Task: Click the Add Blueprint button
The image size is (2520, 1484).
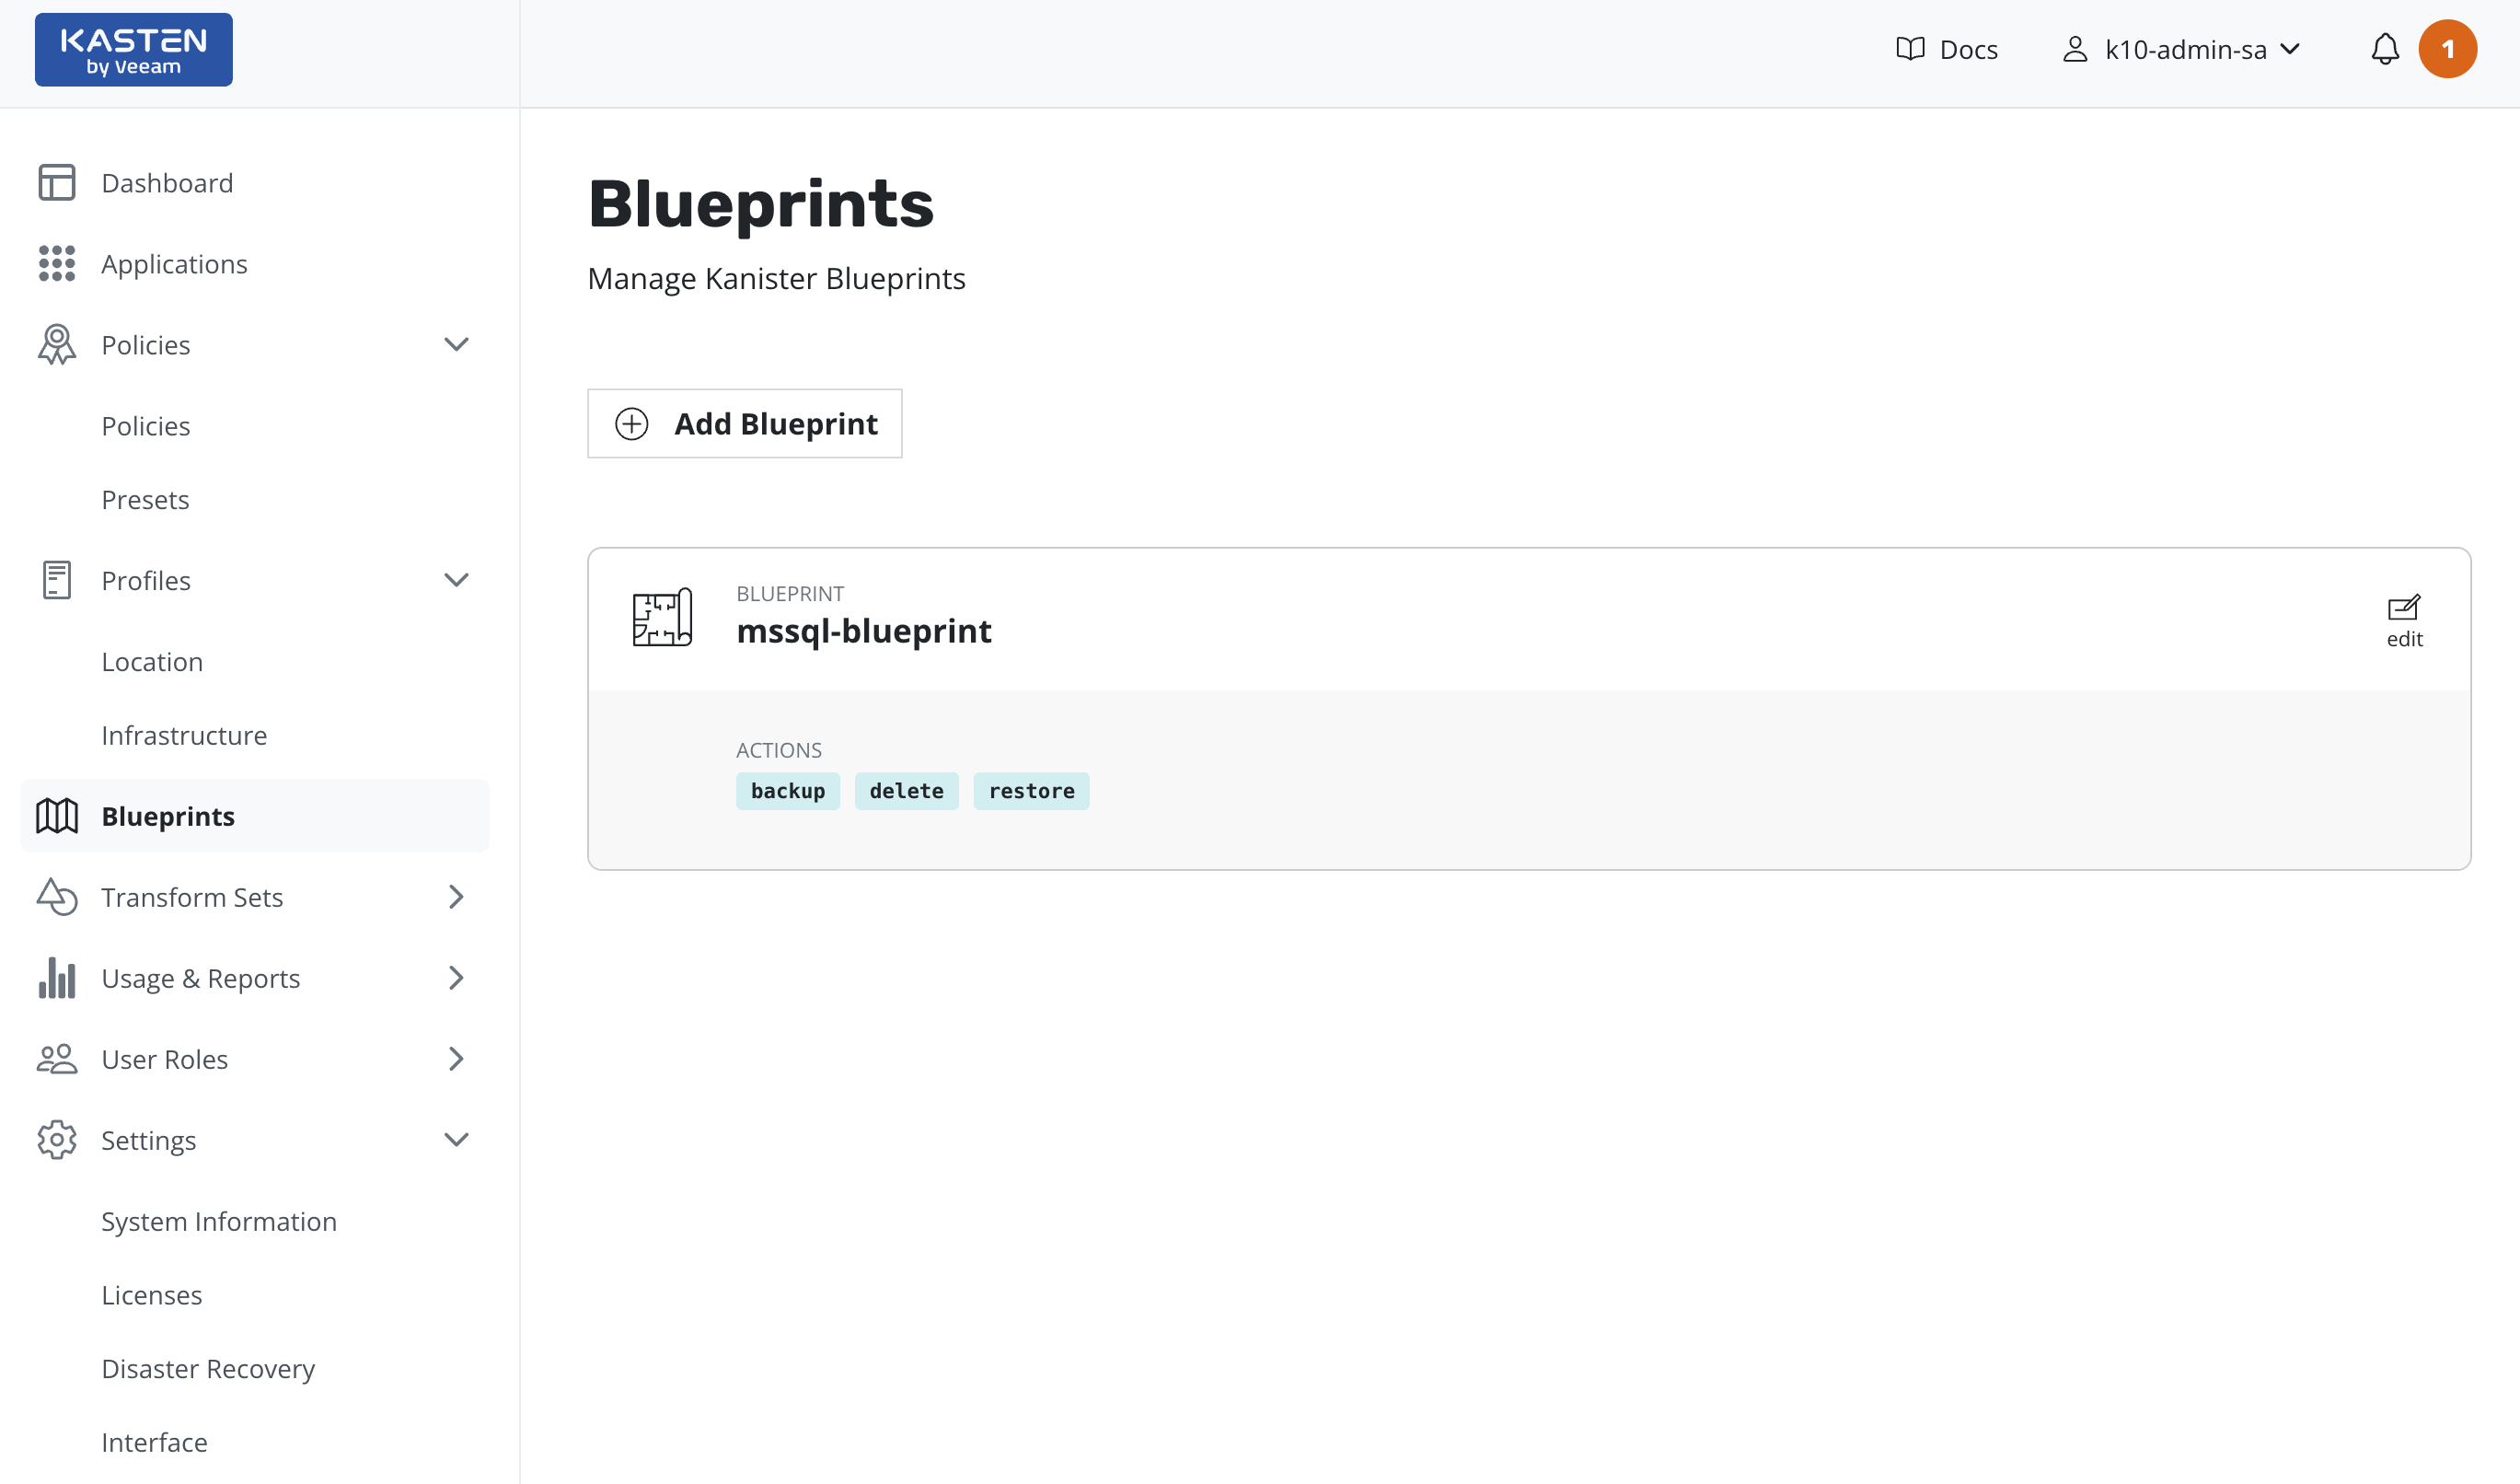Action: (x=745, y=424)
